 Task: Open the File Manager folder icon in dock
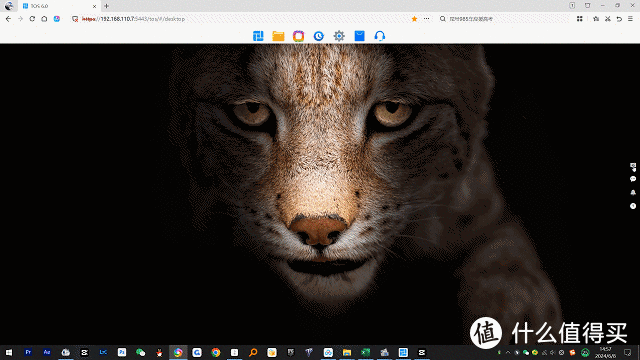(x=278, y=36)
